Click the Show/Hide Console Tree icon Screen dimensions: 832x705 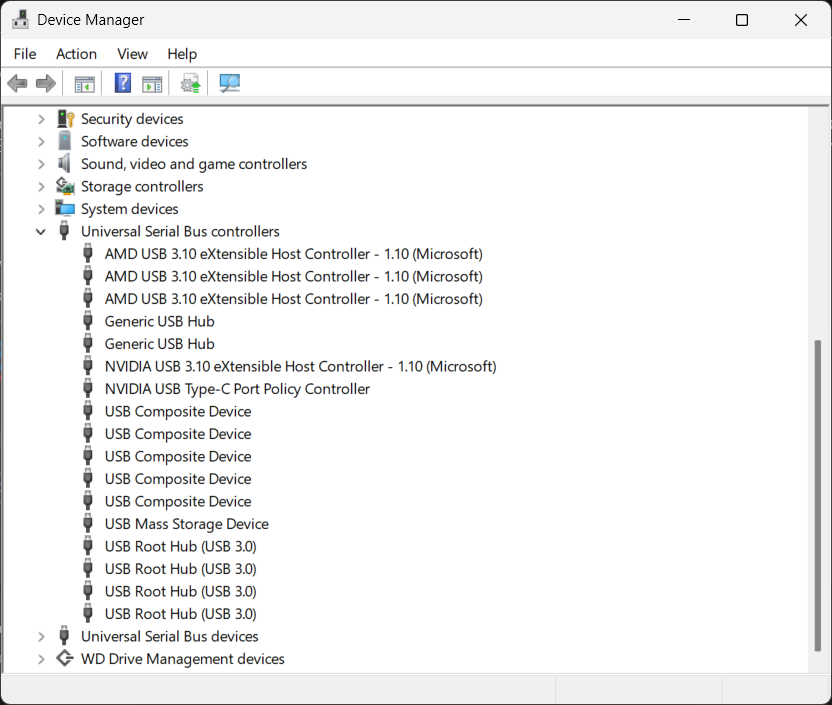(x=85, y=84)
